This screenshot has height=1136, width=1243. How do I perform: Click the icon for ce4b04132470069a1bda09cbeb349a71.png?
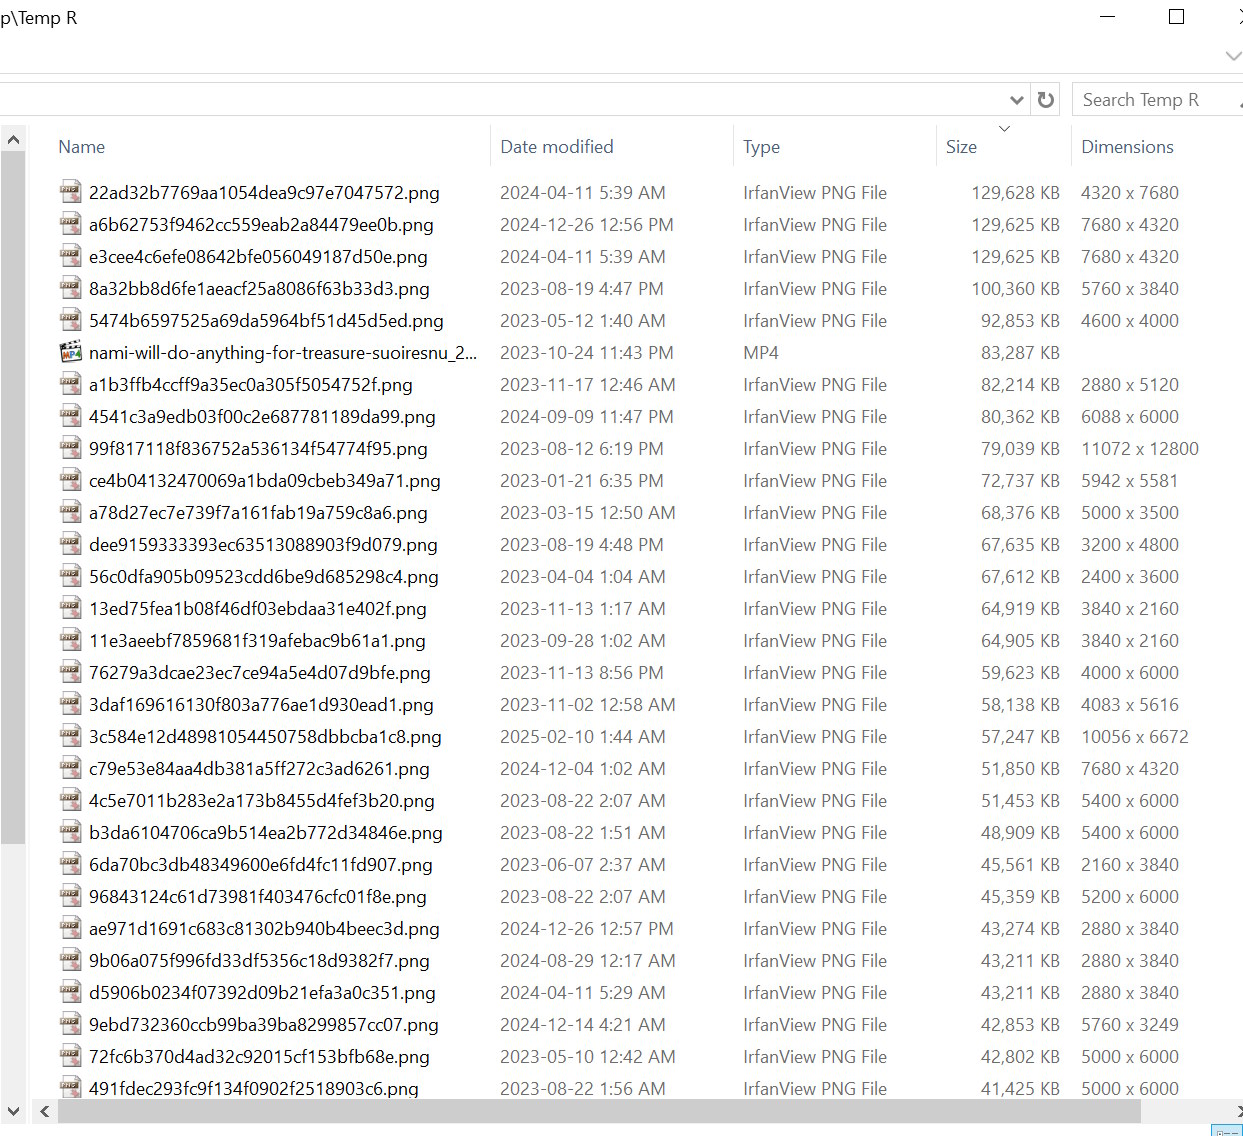(70, 479)
